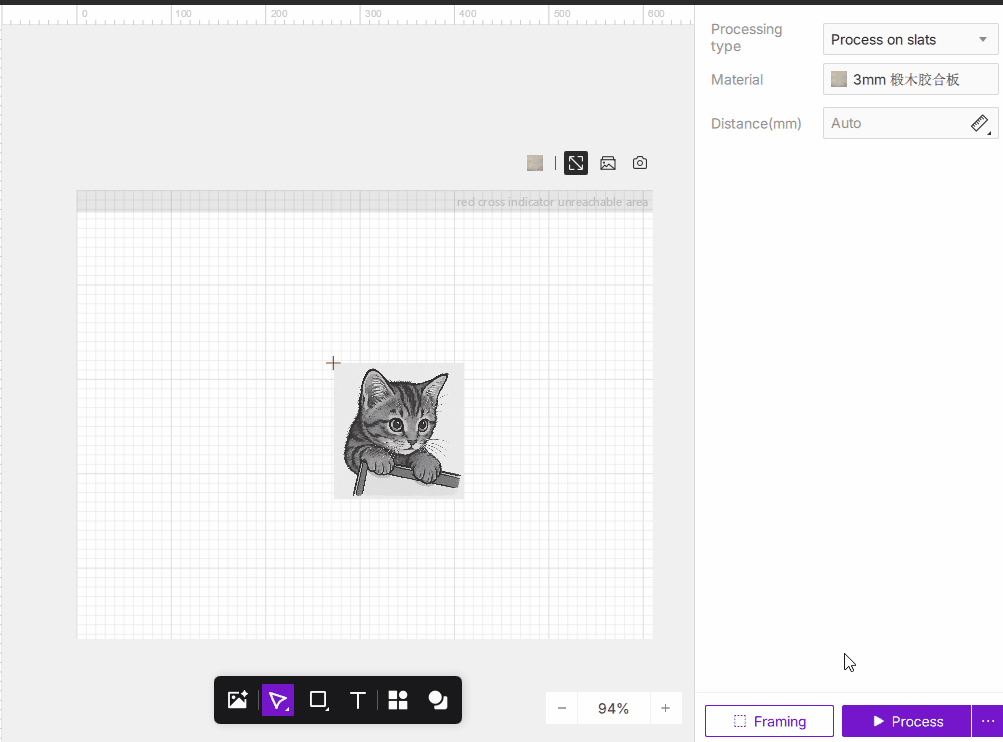Click the camera capture icon

(x=640, y=163)
